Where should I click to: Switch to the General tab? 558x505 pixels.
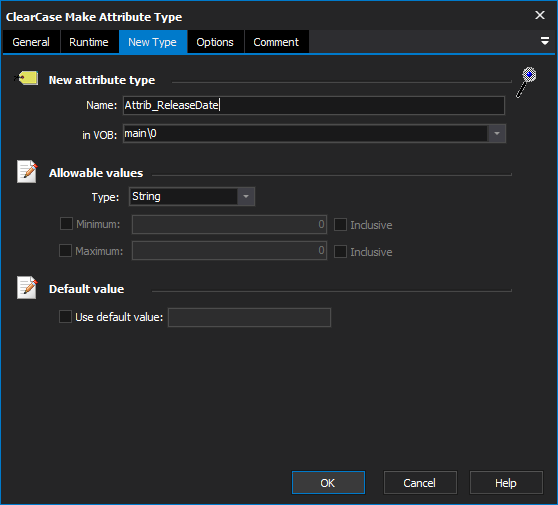point(31,42)
